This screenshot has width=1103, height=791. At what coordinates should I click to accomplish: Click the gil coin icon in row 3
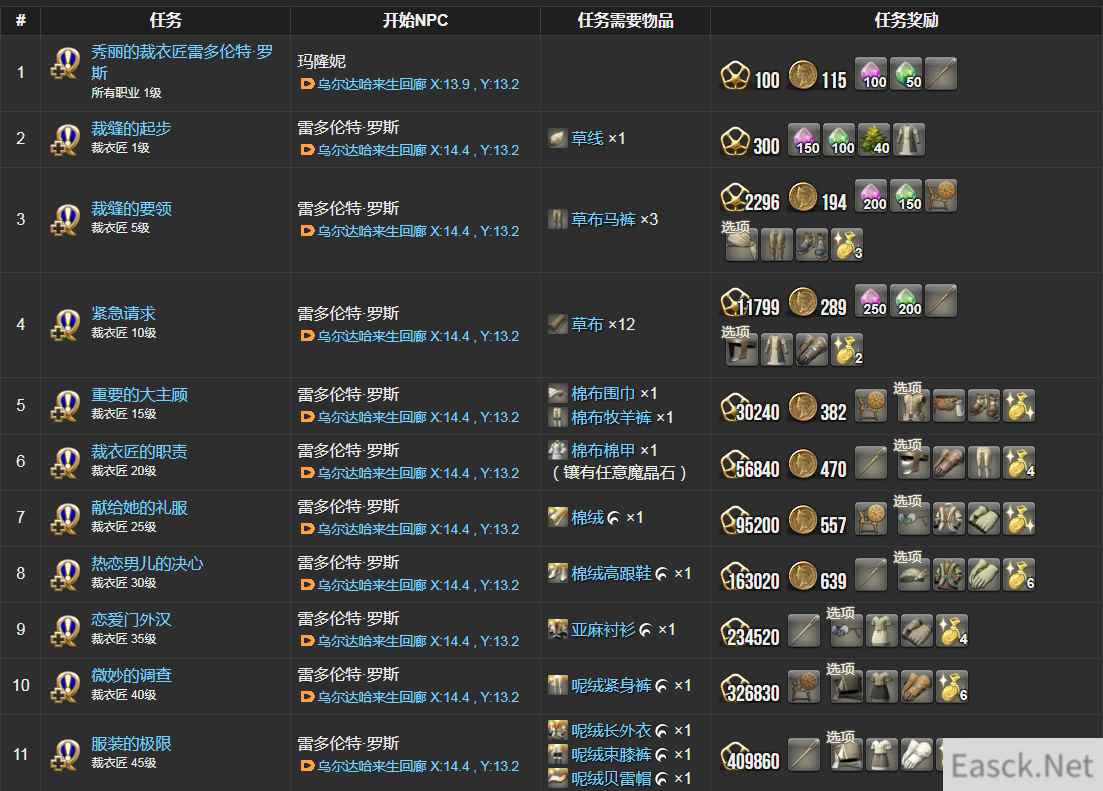click(803, 198)
